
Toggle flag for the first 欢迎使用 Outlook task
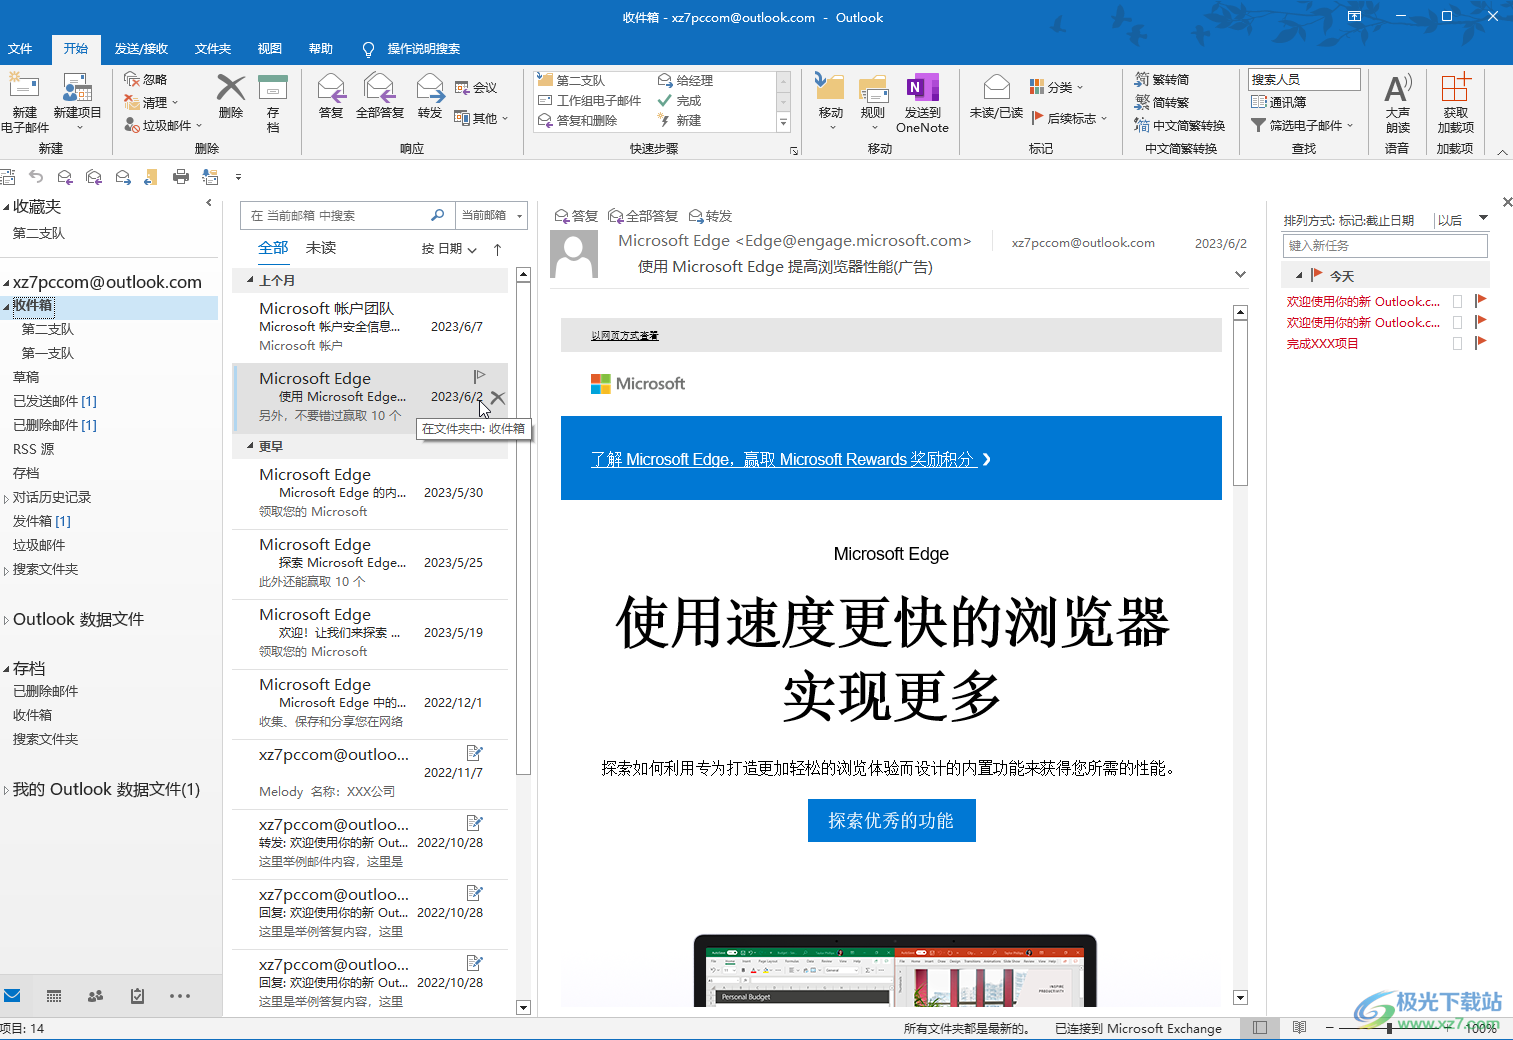tap(1481, 301)
